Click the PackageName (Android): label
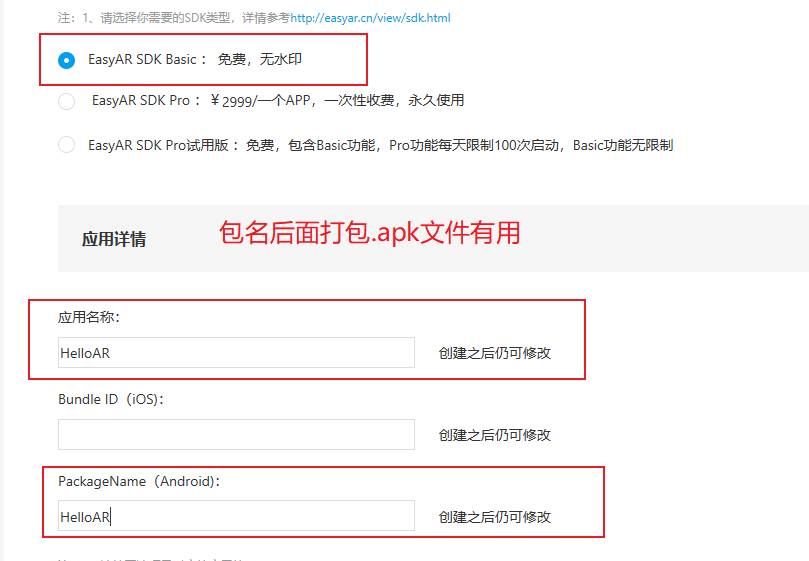809x561 pixels. (x=139, y=482)
